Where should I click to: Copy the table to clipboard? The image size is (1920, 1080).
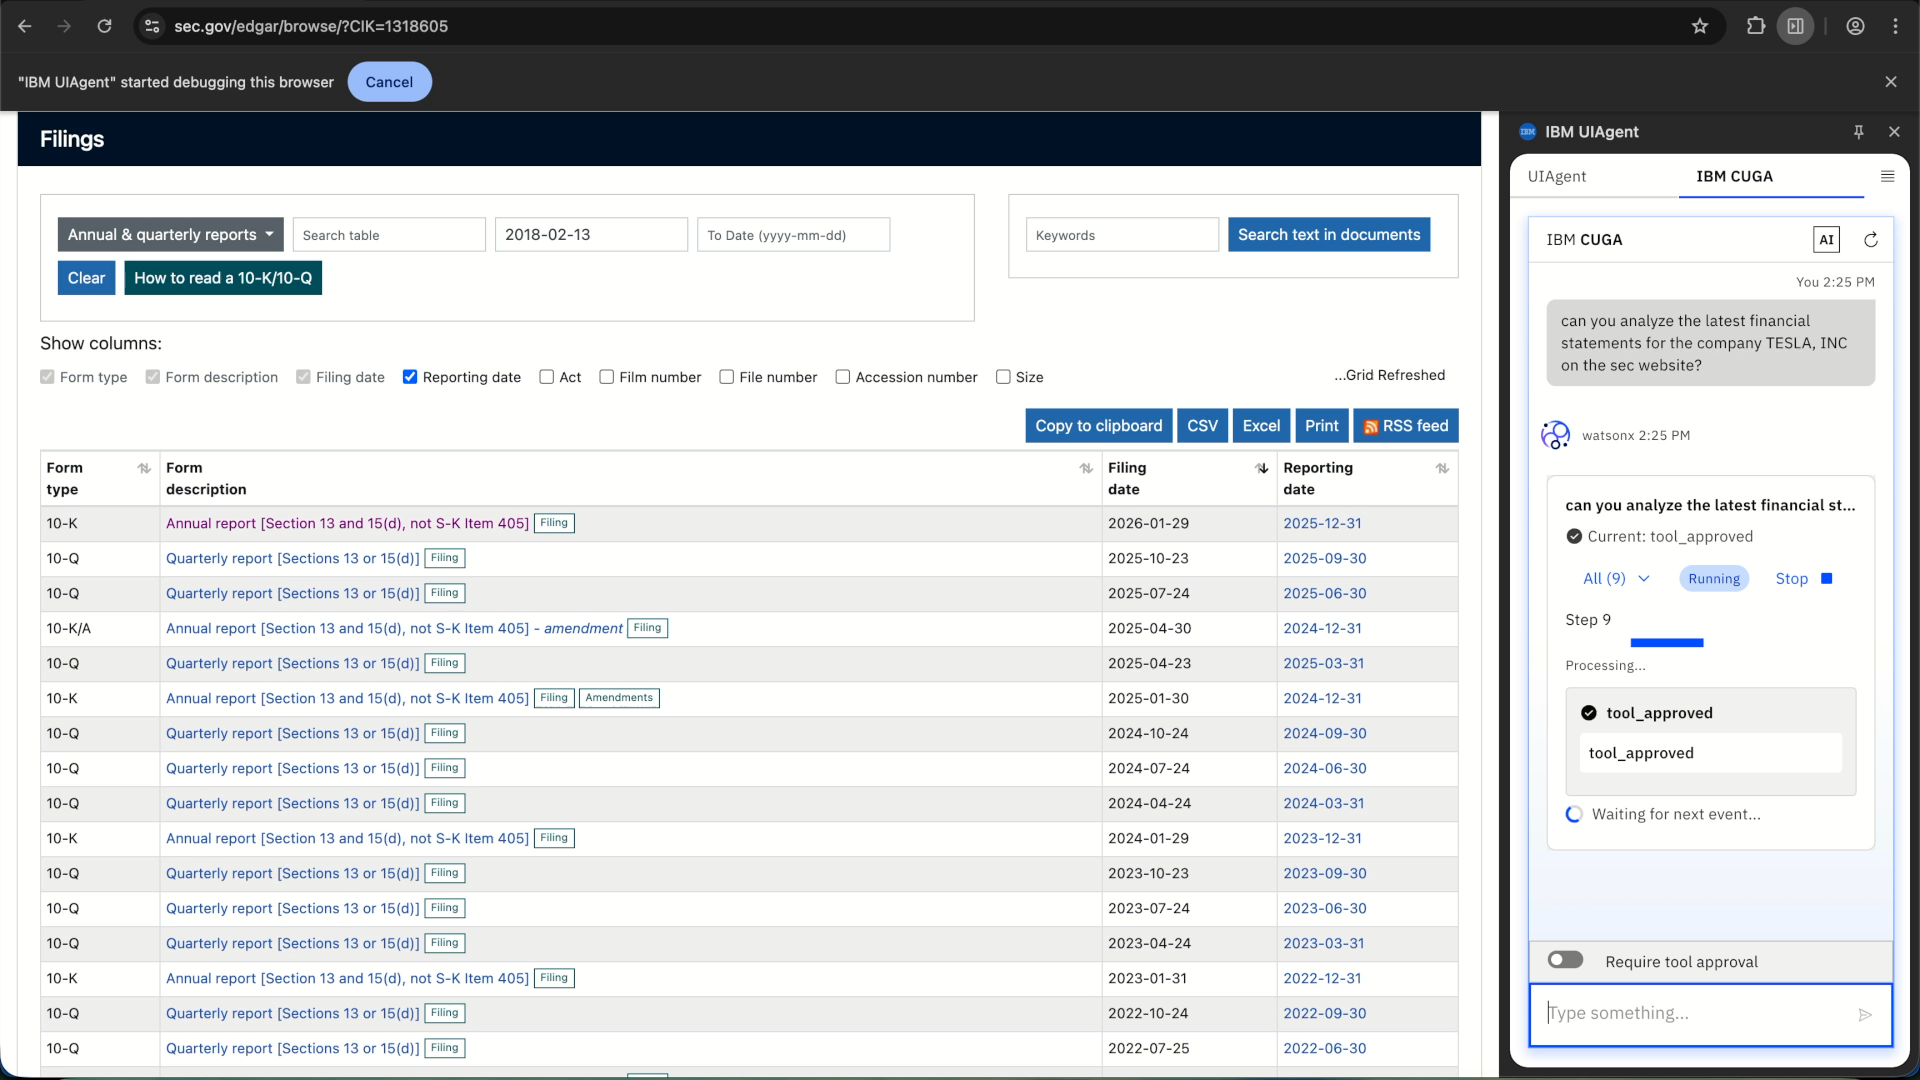1099,426
